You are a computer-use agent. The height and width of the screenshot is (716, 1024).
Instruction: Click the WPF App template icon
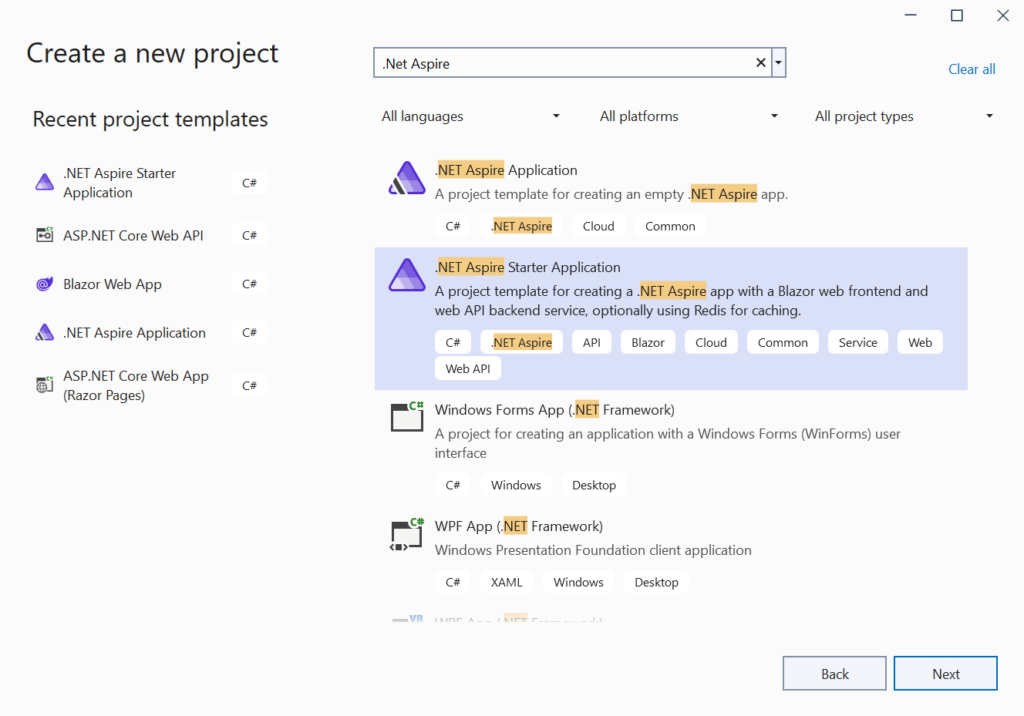click(406, 533)
